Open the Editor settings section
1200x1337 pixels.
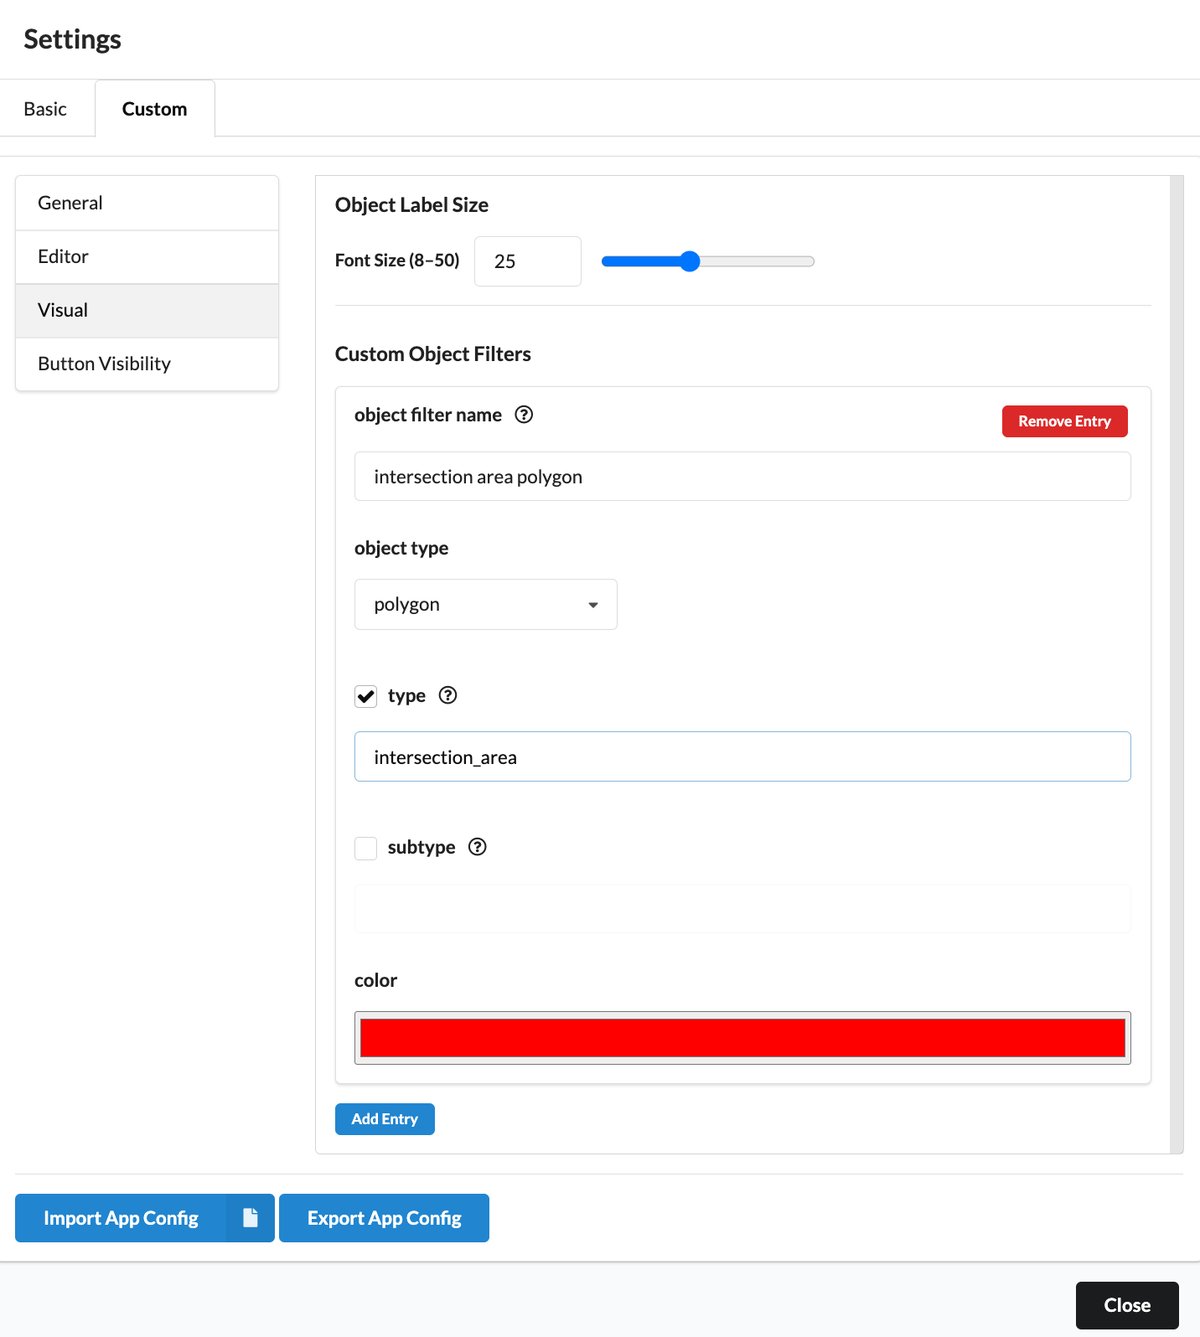click(147, 257)
